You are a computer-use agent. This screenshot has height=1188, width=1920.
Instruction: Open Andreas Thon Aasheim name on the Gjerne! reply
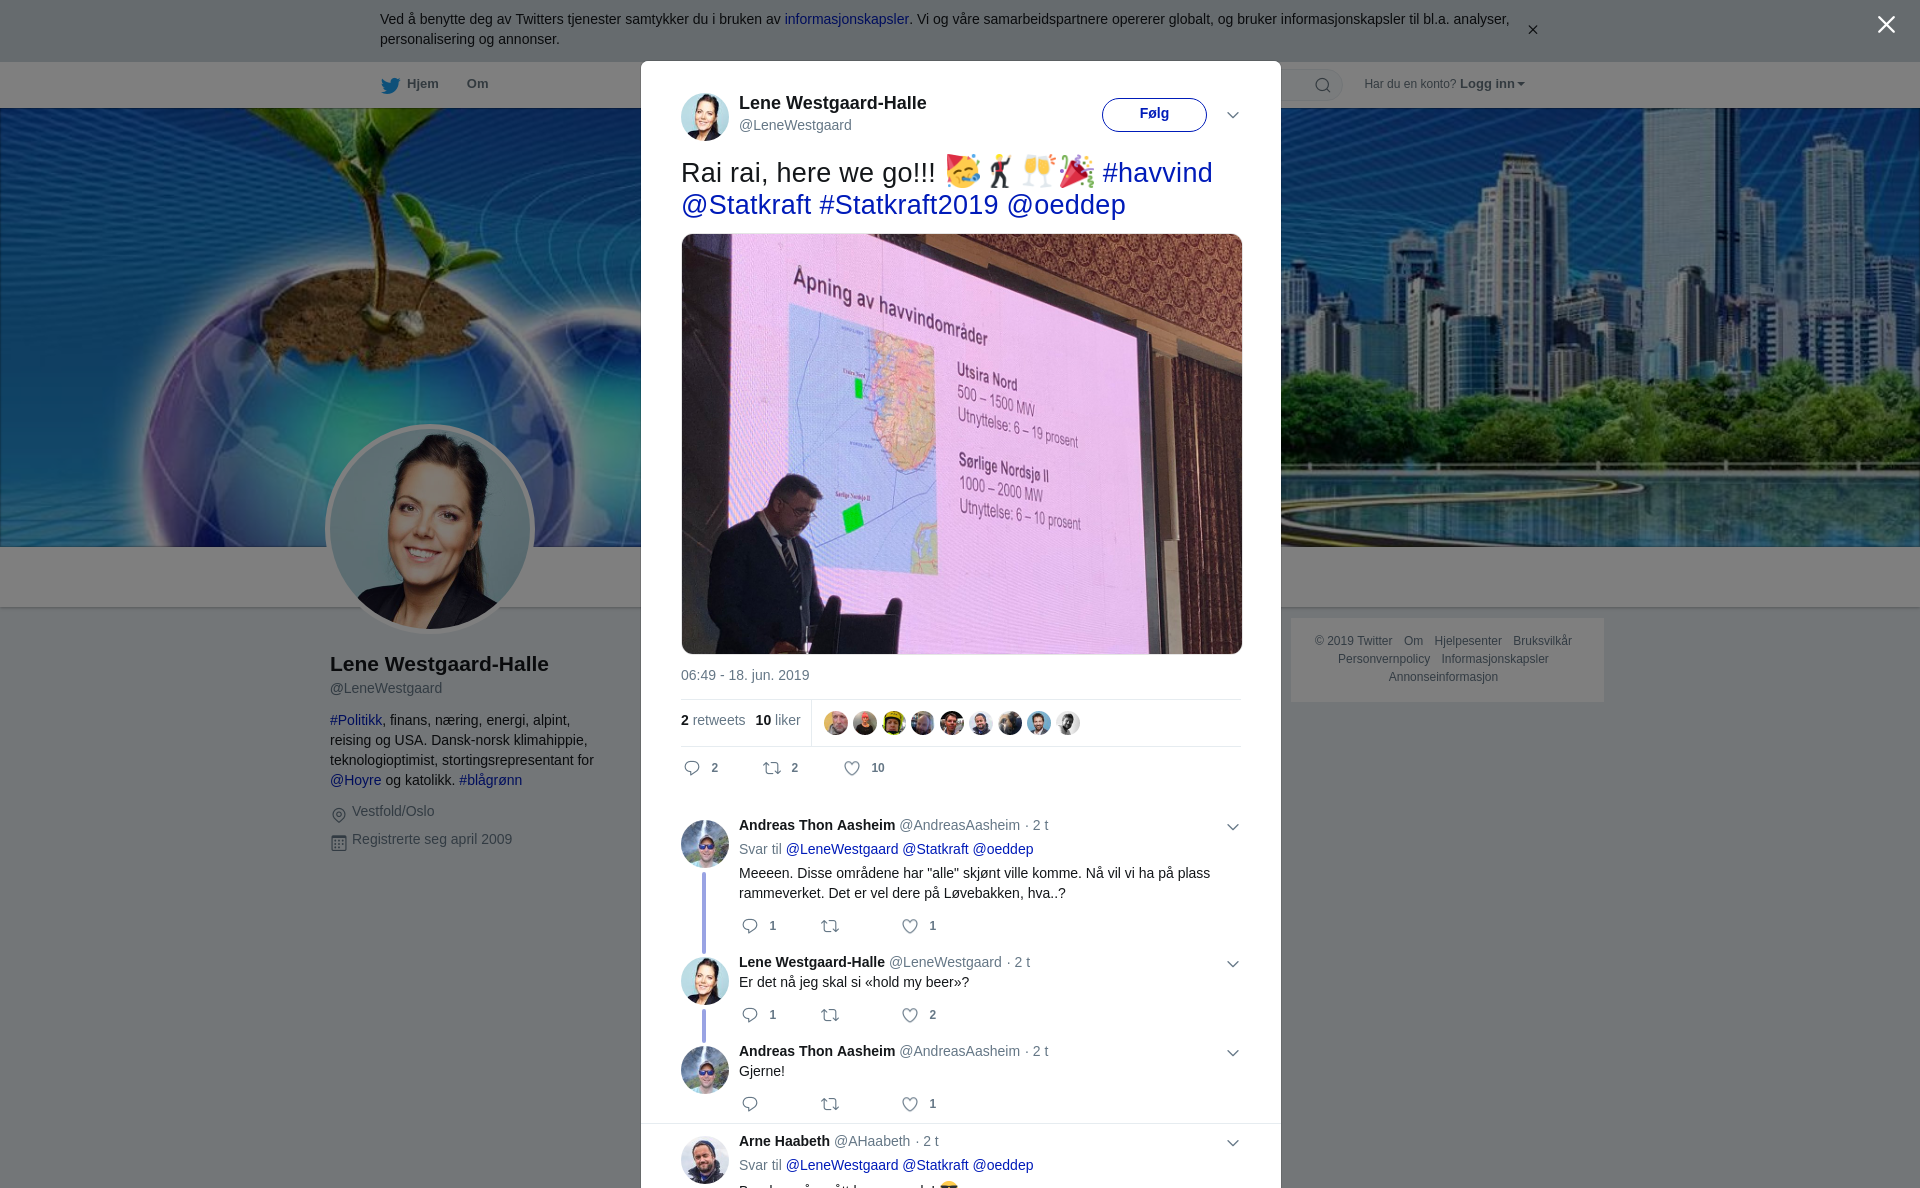click(817, 1051)
